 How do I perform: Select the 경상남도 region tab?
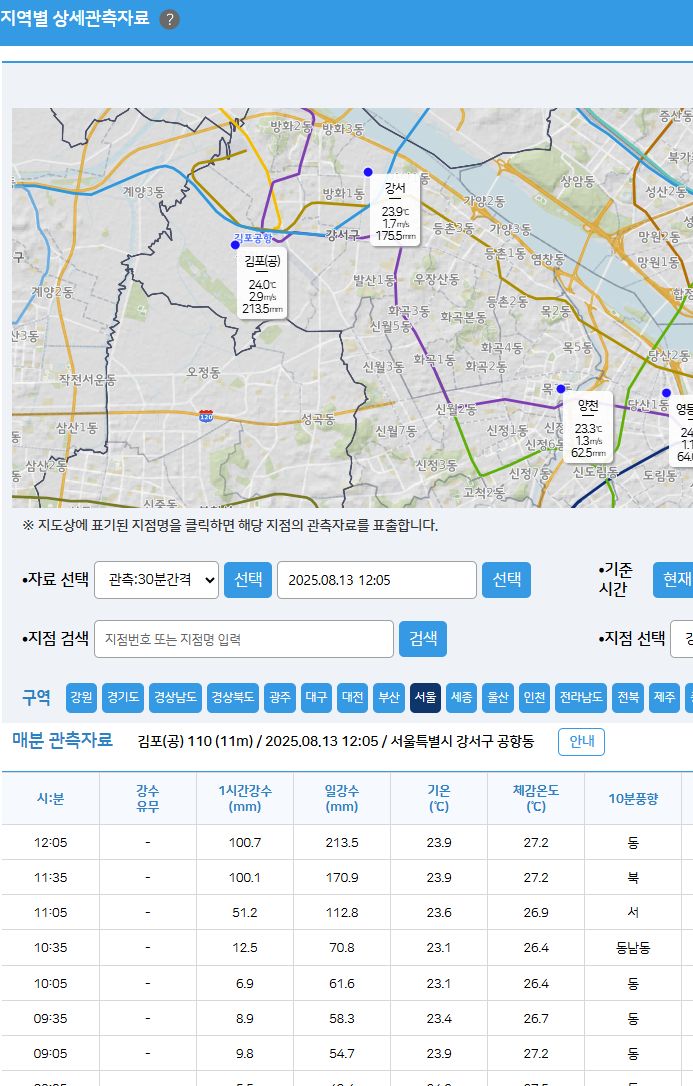pyautogui.click(x=175, y=697)
